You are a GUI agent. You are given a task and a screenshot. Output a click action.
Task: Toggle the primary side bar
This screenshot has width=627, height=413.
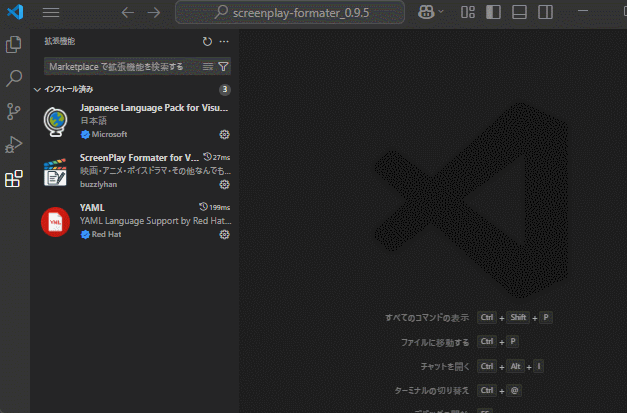[x=493, y=12]
